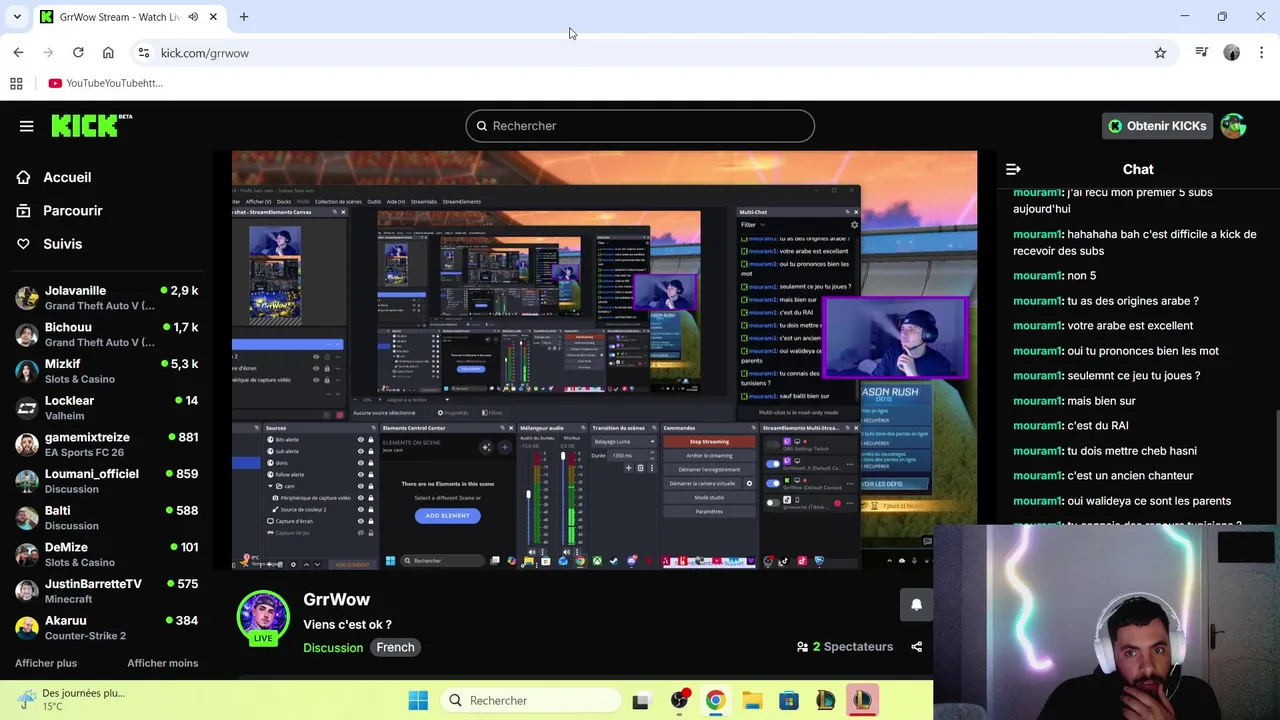Click the browser home button

pyautogui.click(x=108, y=53)
